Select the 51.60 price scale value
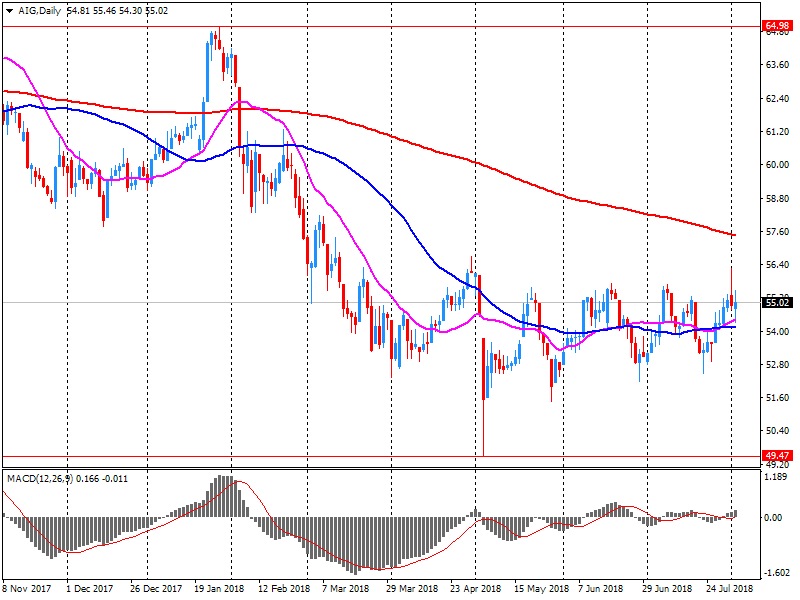Image resolution: width=800 pixels, height=600 pixels. [777, 397]
